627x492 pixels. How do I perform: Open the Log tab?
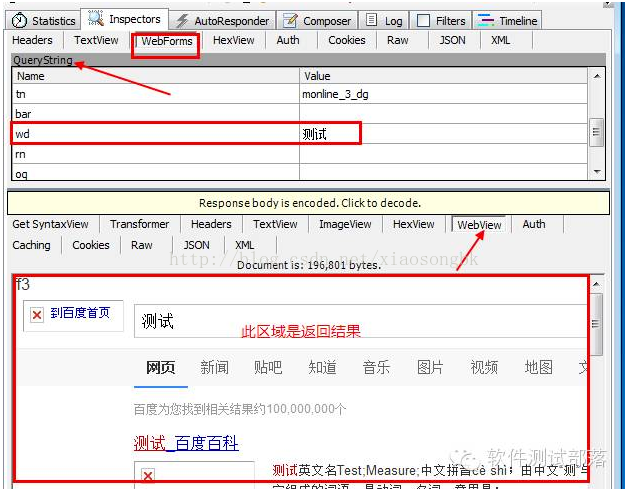pos(384,21)
